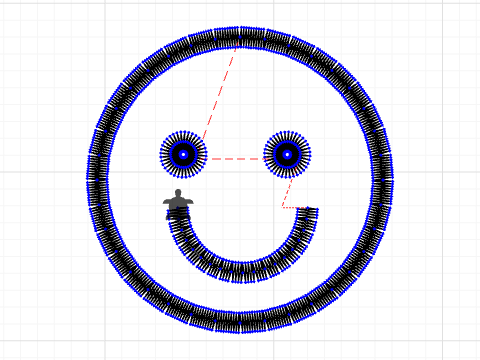Select the right eye stitched circle

[287, 154]
